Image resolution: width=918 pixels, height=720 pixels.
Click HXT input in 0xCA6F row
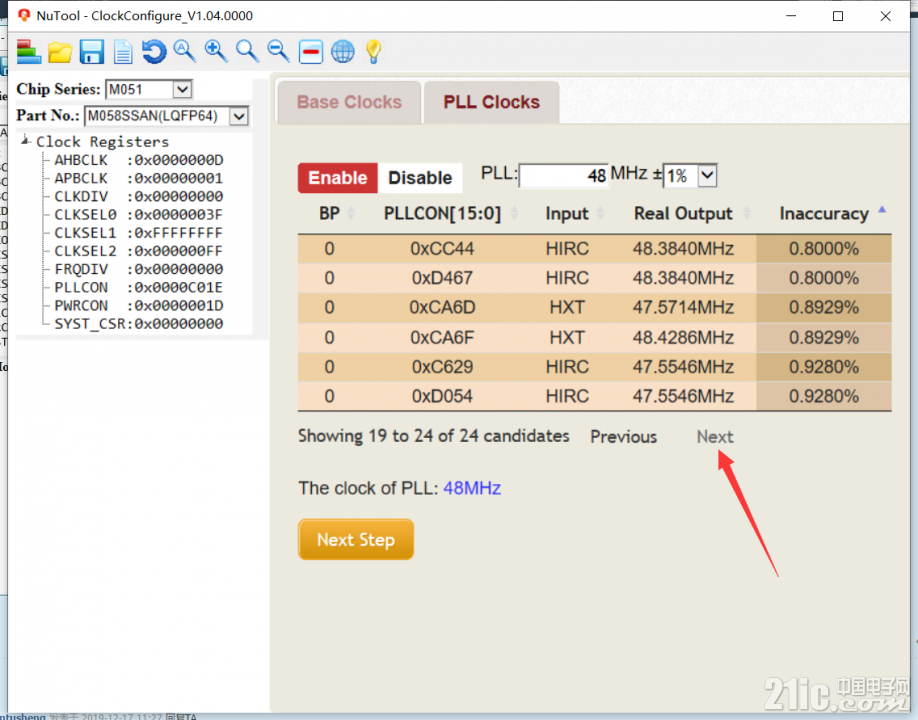point(567,338)
